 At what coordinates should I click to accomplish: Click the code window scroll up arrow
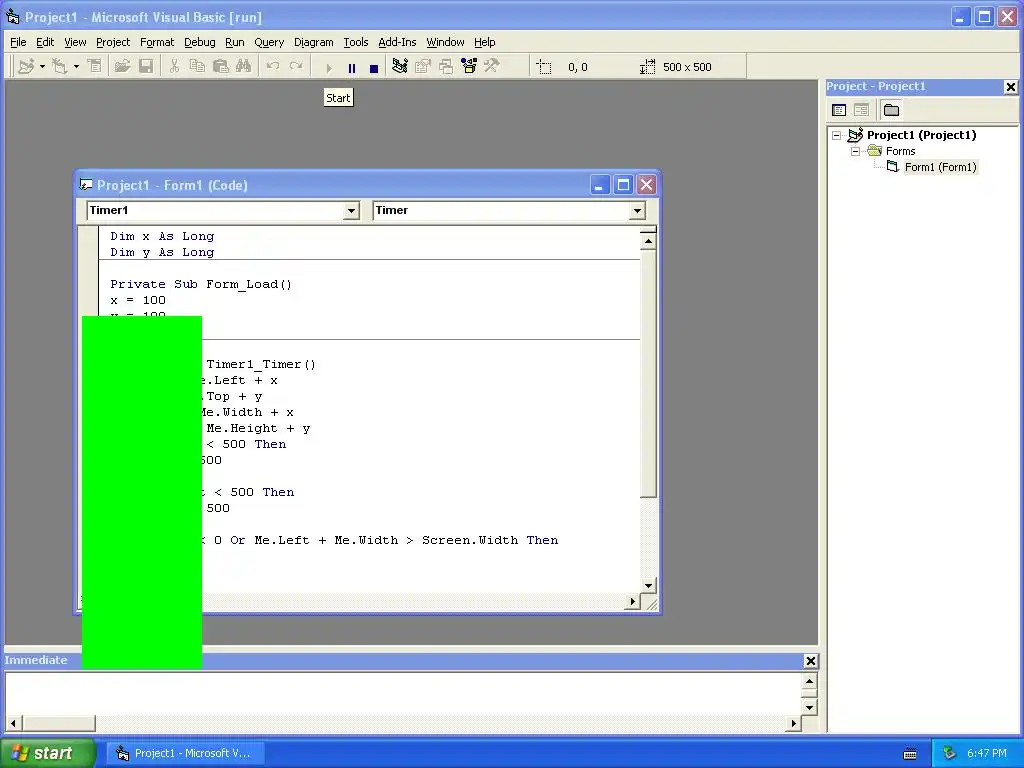[x=648, y=242]
